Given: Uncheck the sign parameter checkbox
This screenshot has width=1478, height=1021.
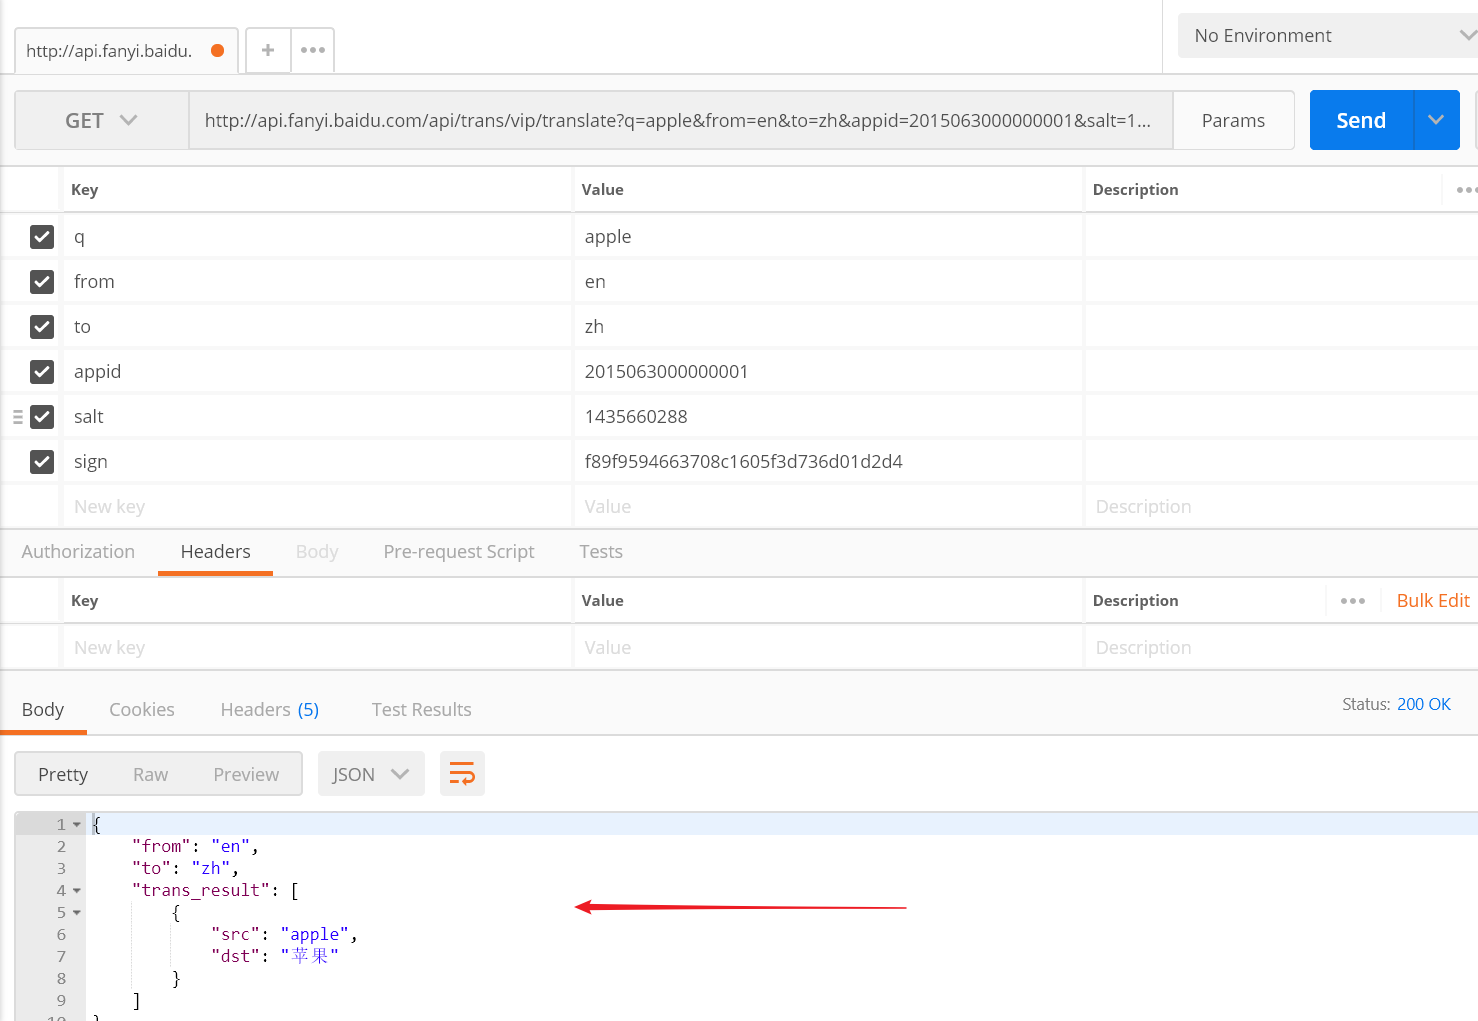Looking at the screenshot, I should (42, 462).
